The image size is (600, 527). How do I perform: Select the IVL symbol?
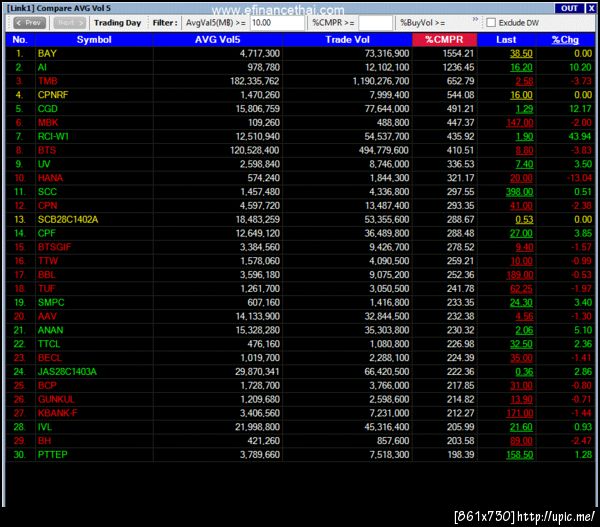tap(45, 427)
